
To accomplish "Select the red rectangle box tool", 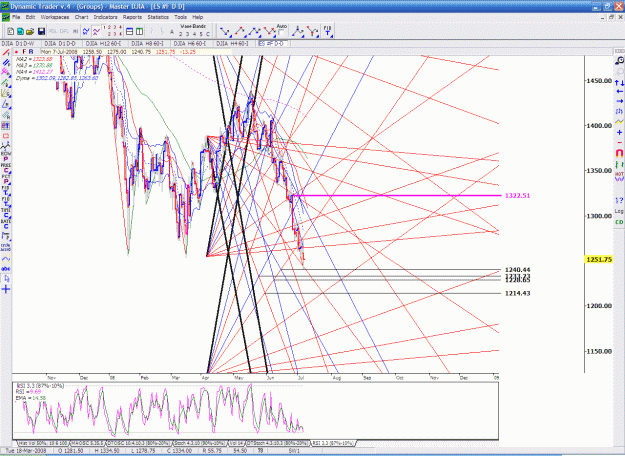I will pyautogui.click(x=6, y=136).
